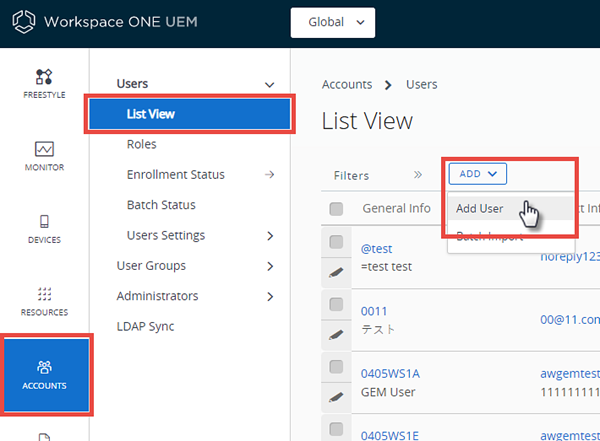
Task: Collapse the Users menu section
Action: pos(270,85)
